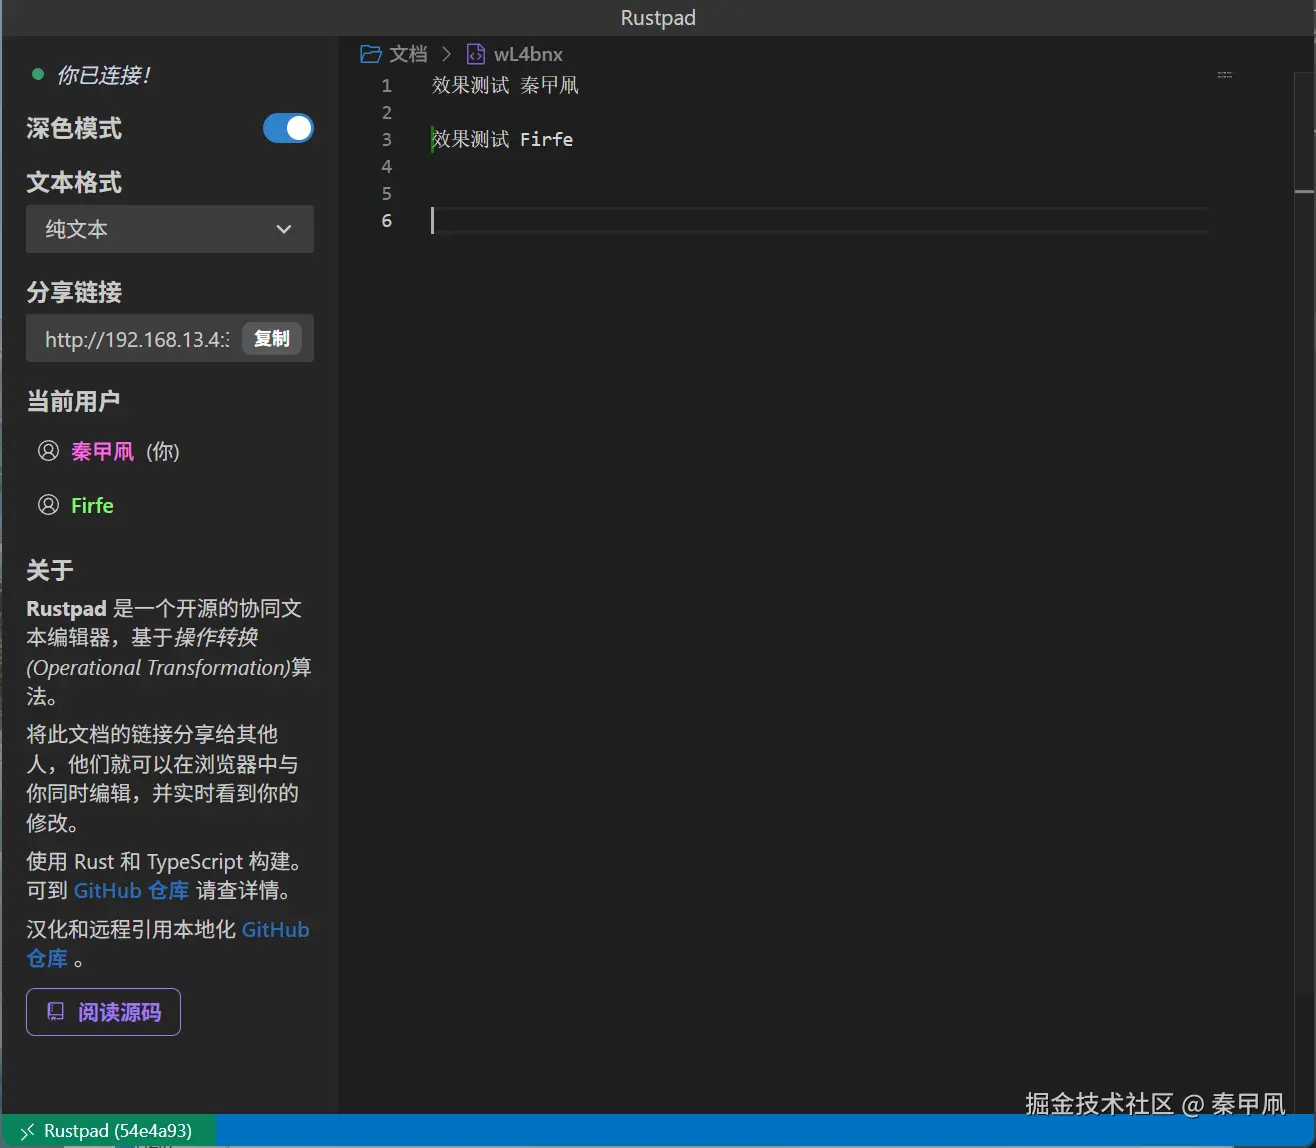
Task: Click line number 6 in gutter
Action: tap(387, 220)
